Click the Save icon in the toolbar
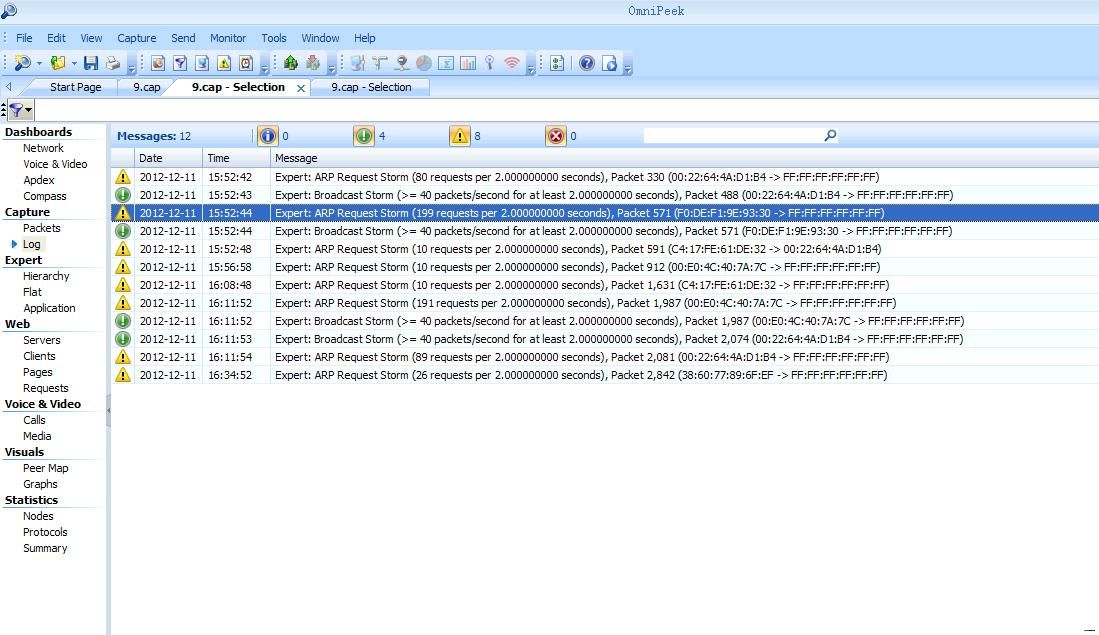This screenshot has width=1099, height=635. pos(91,63)
